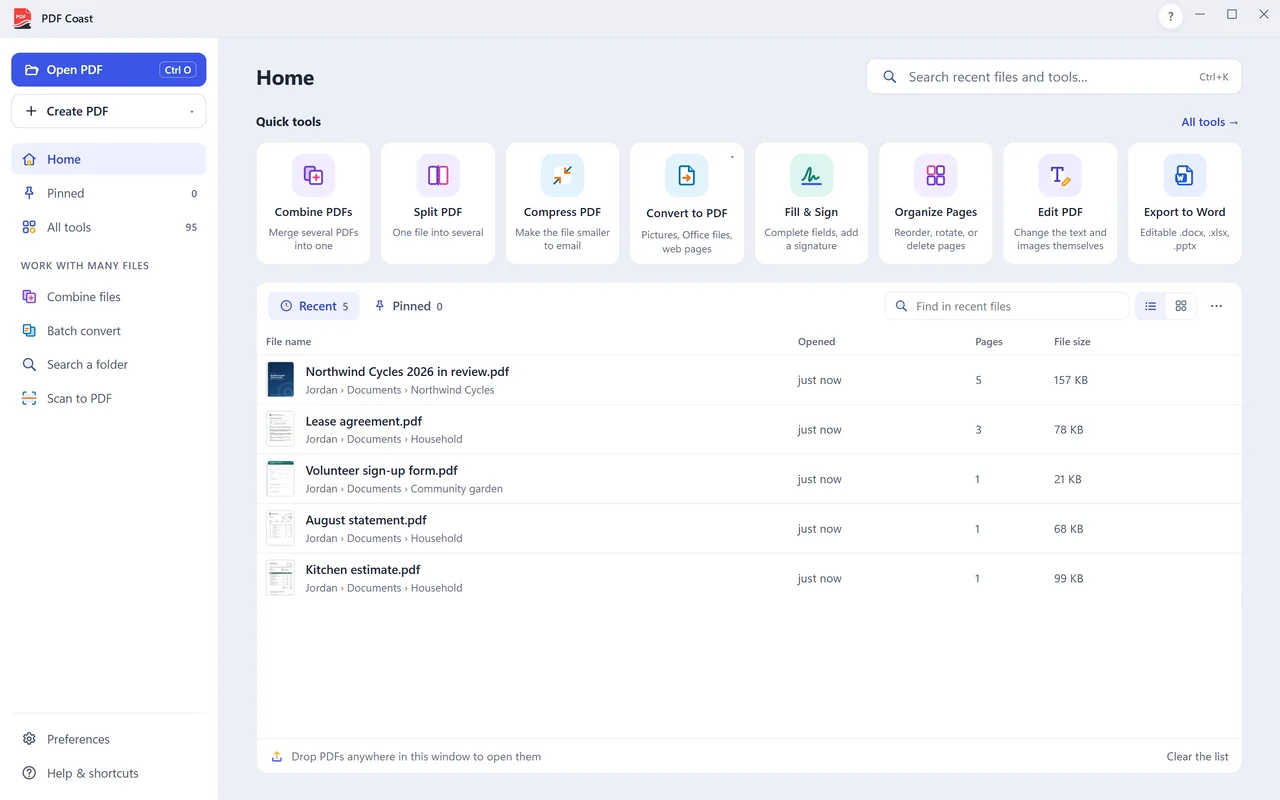Image resolution: width=1280 pixels, height=800 pixels.
Task: Open Volunteer sign-up form.pdf
Action: (x=749, y=479)
